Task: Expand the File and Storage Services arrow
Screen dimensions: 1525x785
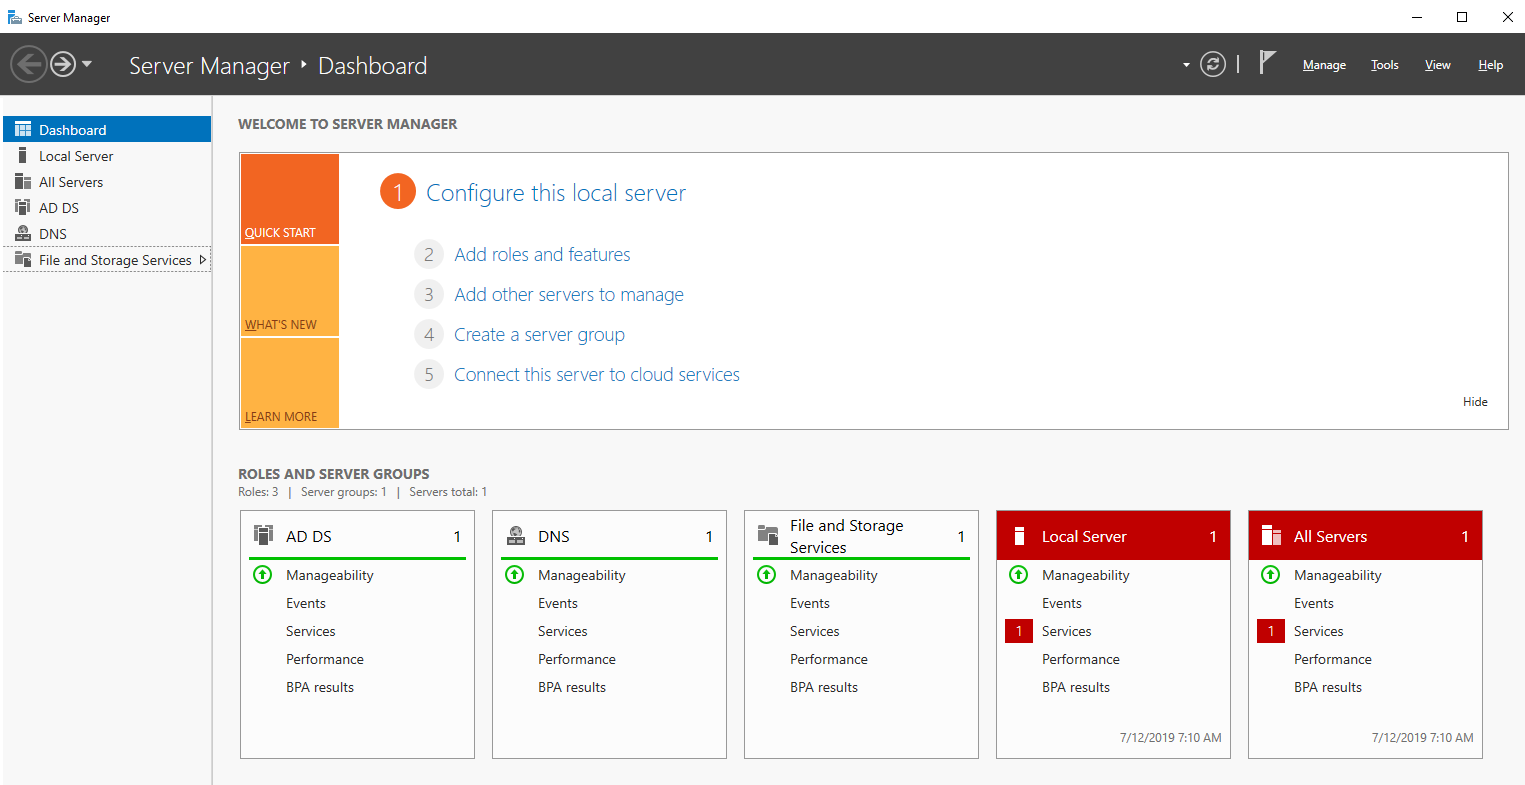Action: (203, 260)
